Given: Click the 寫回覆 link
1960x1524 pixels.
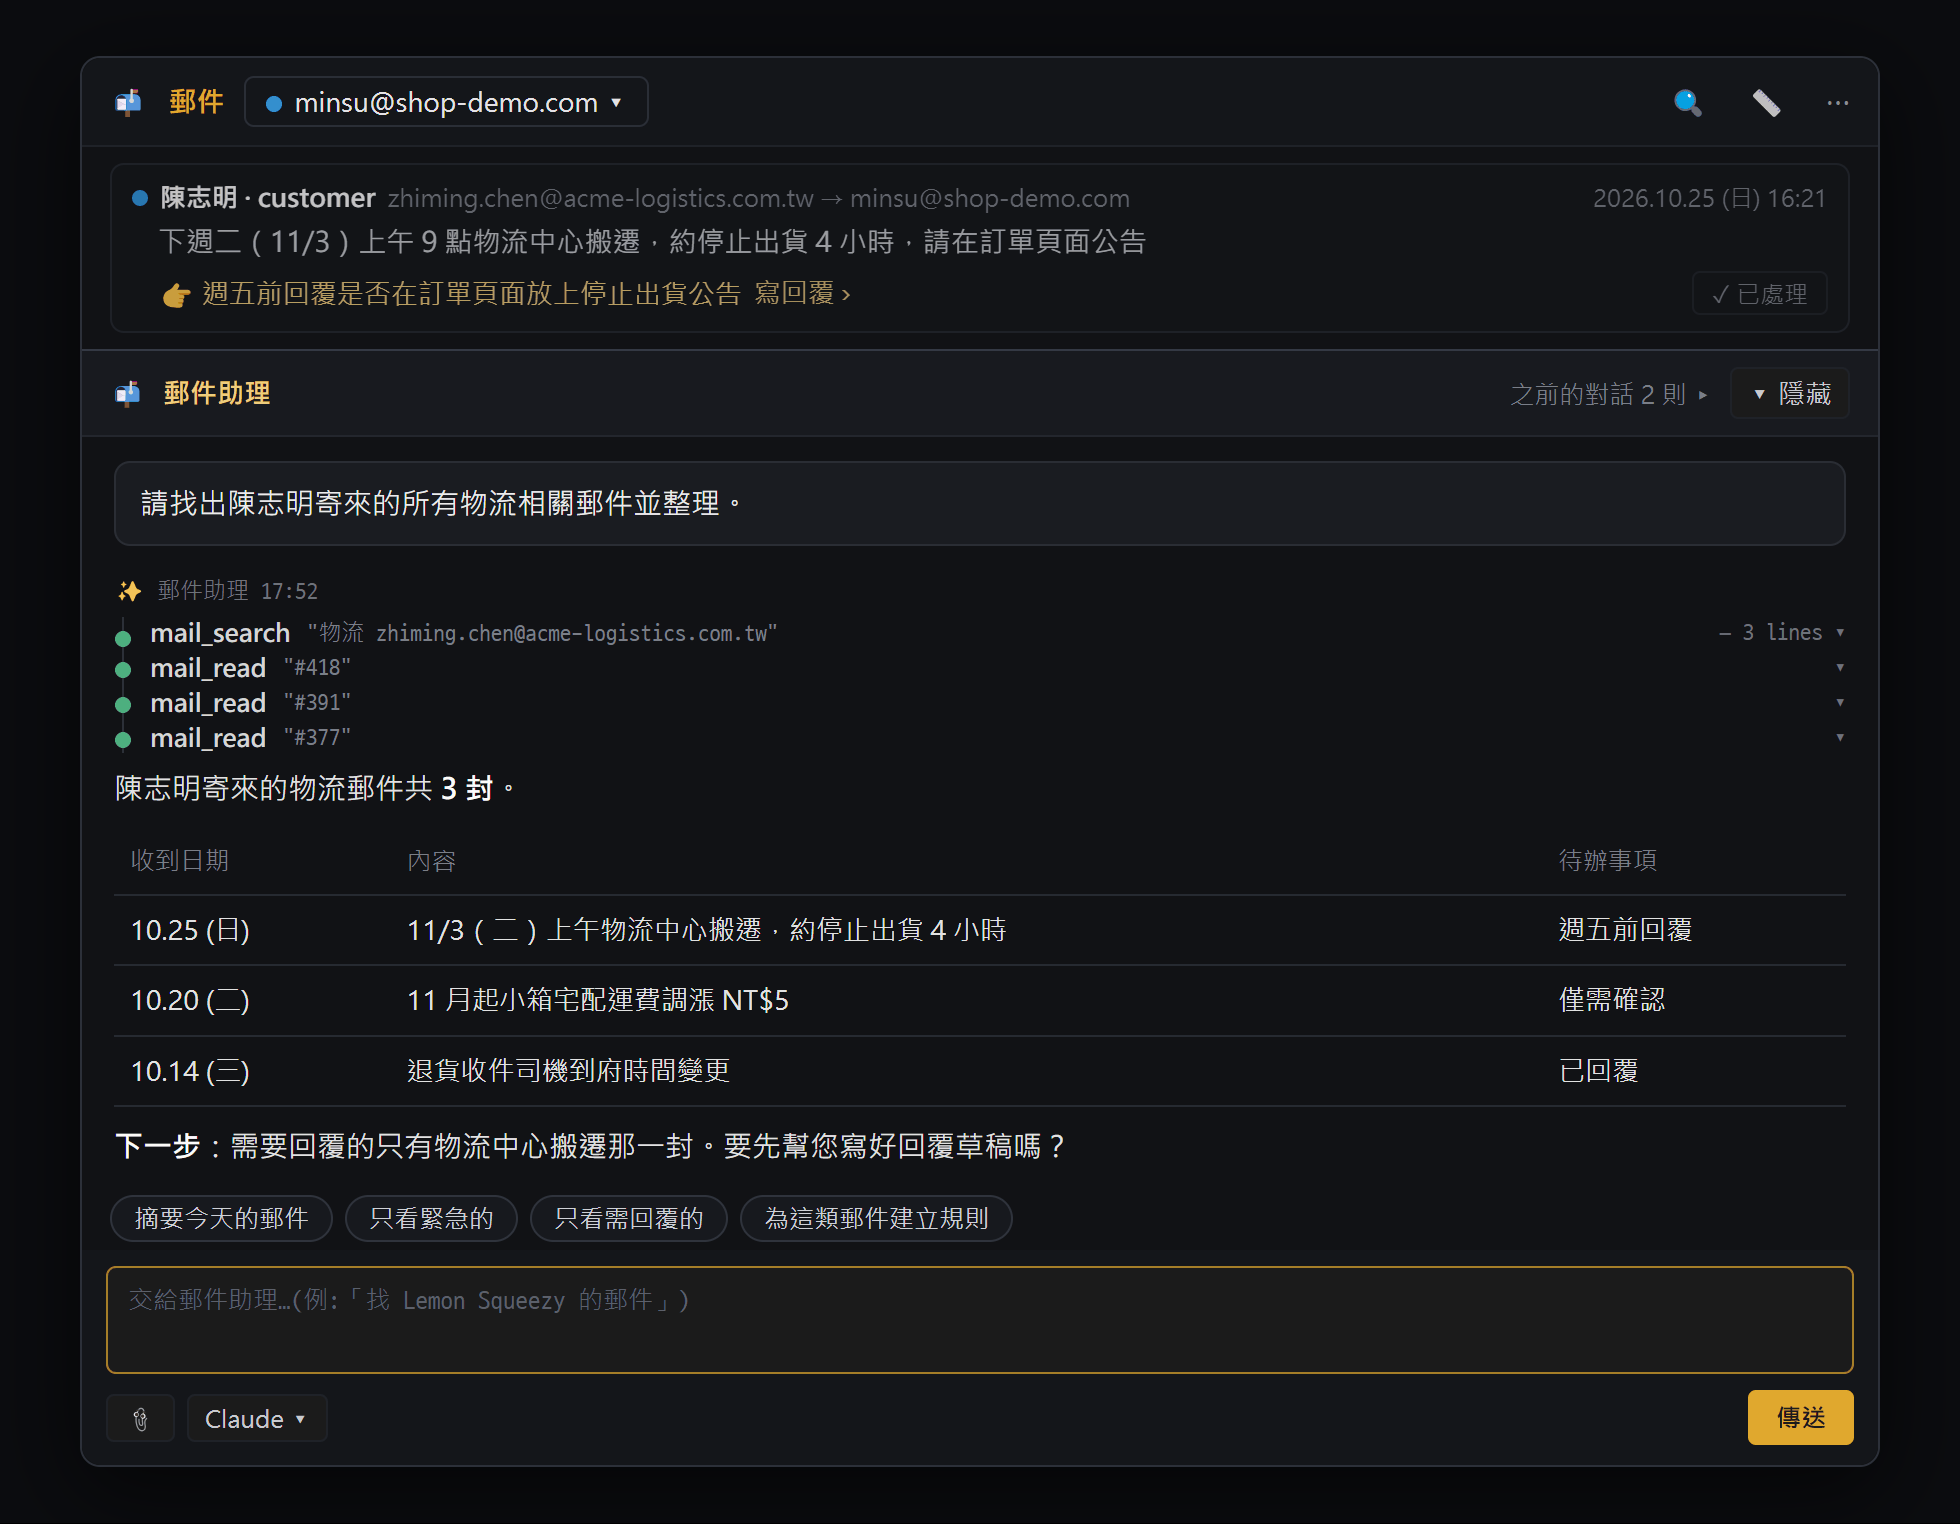Looking at the screenshot, I should 802,294.
